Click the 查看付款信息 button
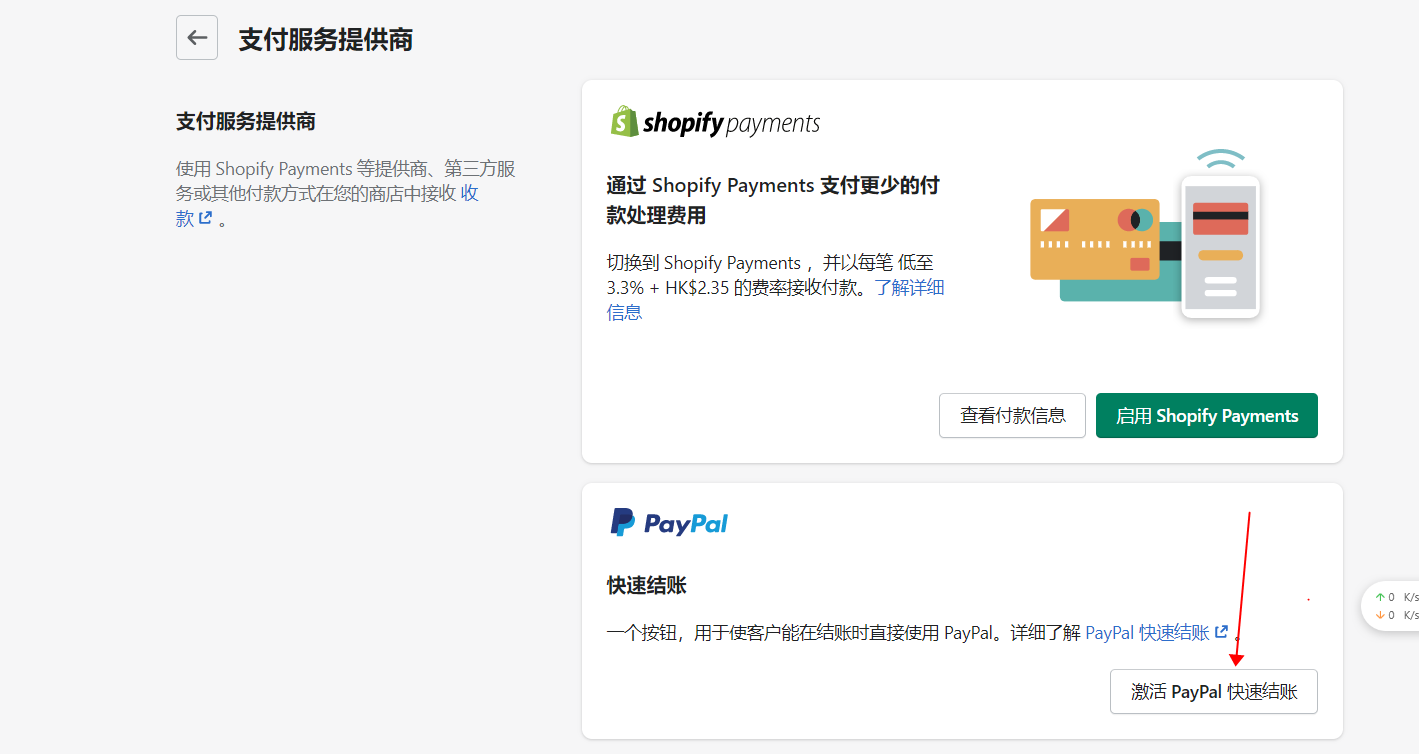This screenshot has width=1419, height=754. click(x=1012, y=415)
